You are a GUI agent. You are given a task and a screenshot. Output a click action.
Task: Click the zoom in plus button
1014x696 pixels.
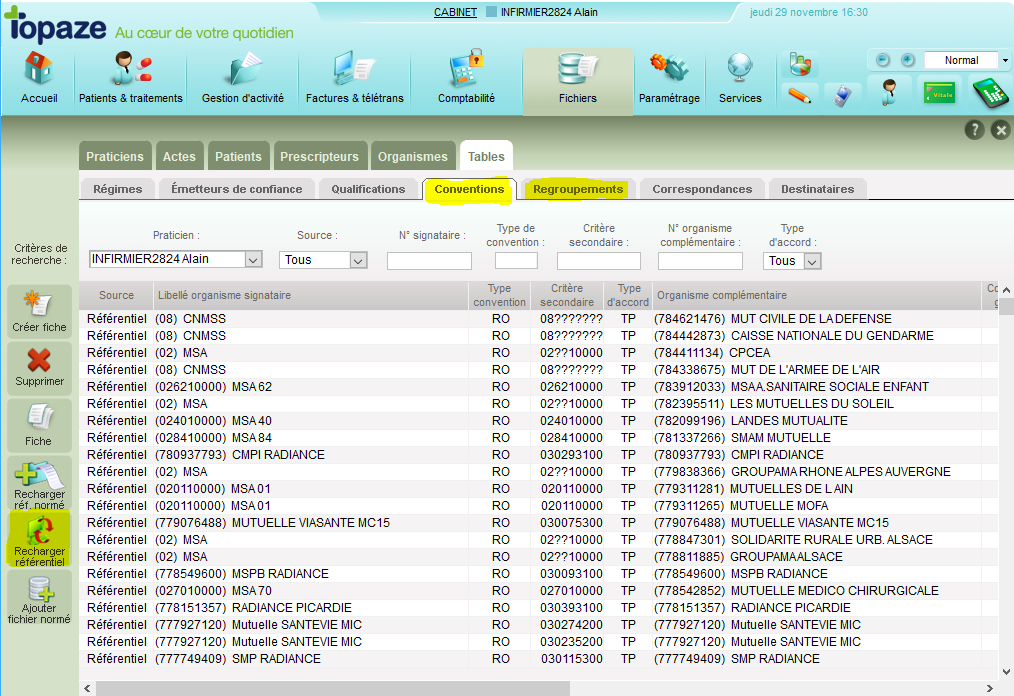click(908, 60)
